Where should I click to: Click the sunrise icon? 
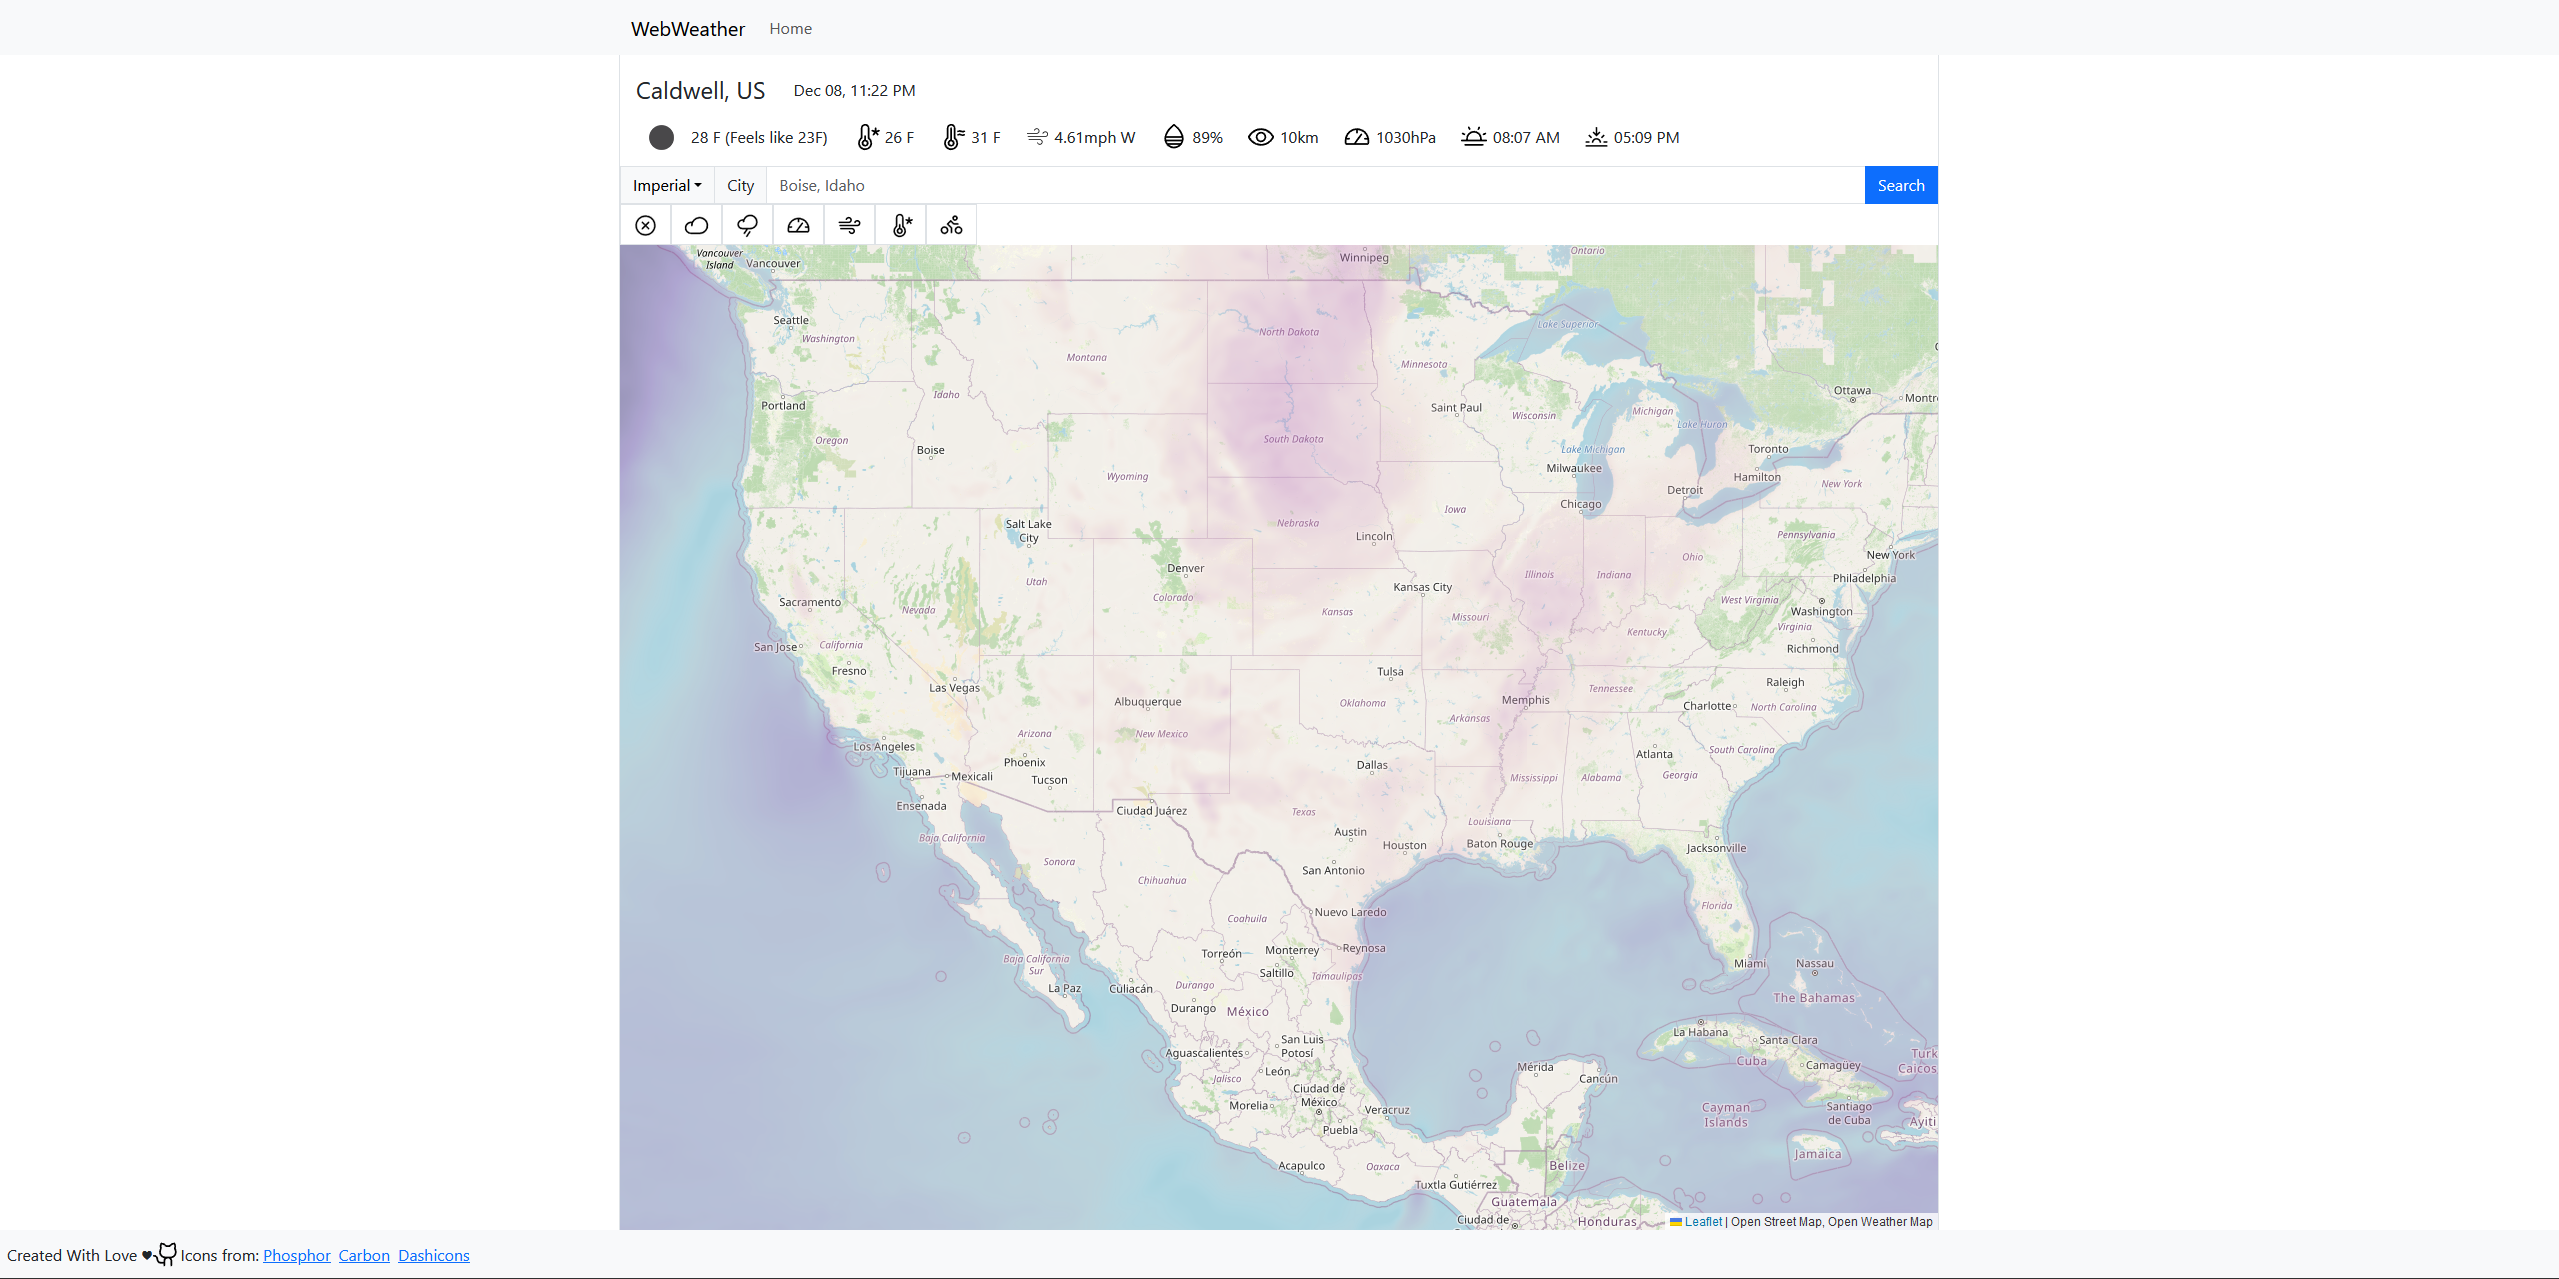point(1473,137)
